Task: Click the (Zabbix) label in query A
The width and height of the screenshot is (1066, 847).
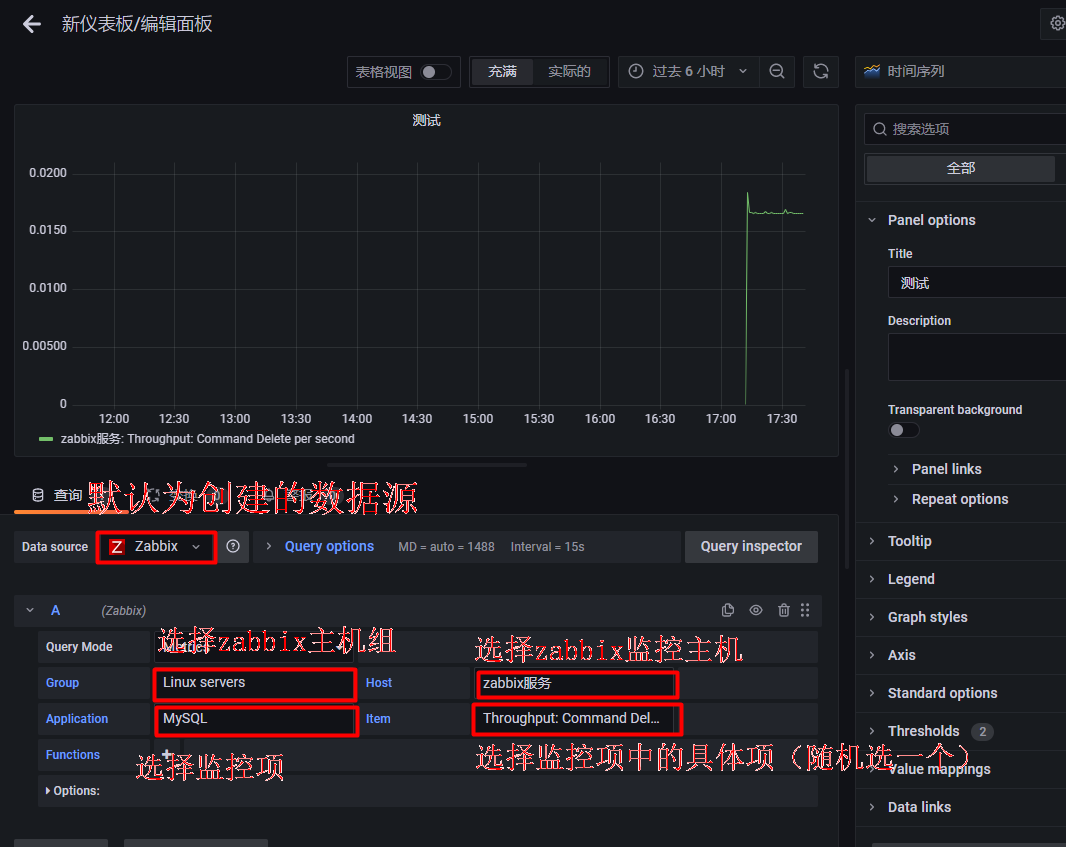Action: coord(124,610)
